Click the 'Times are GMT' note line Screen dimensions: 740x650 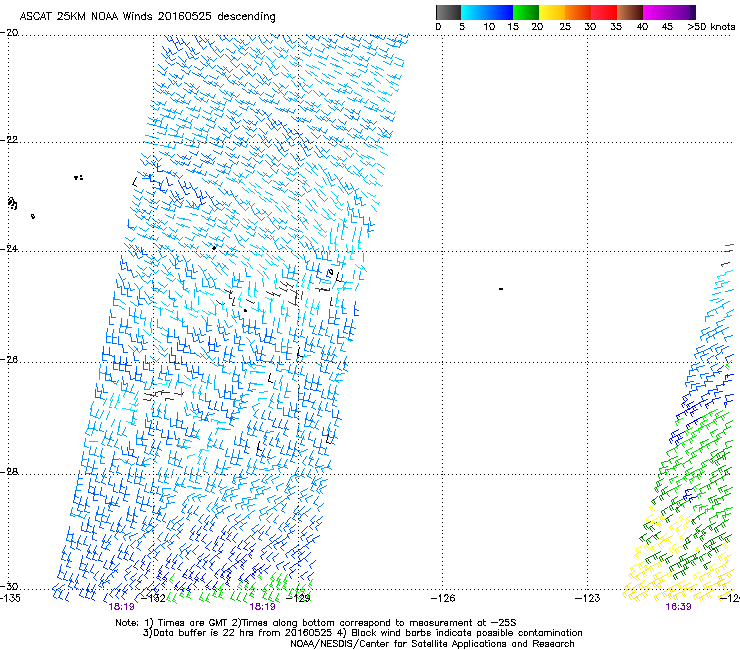(x=316, y=623)
